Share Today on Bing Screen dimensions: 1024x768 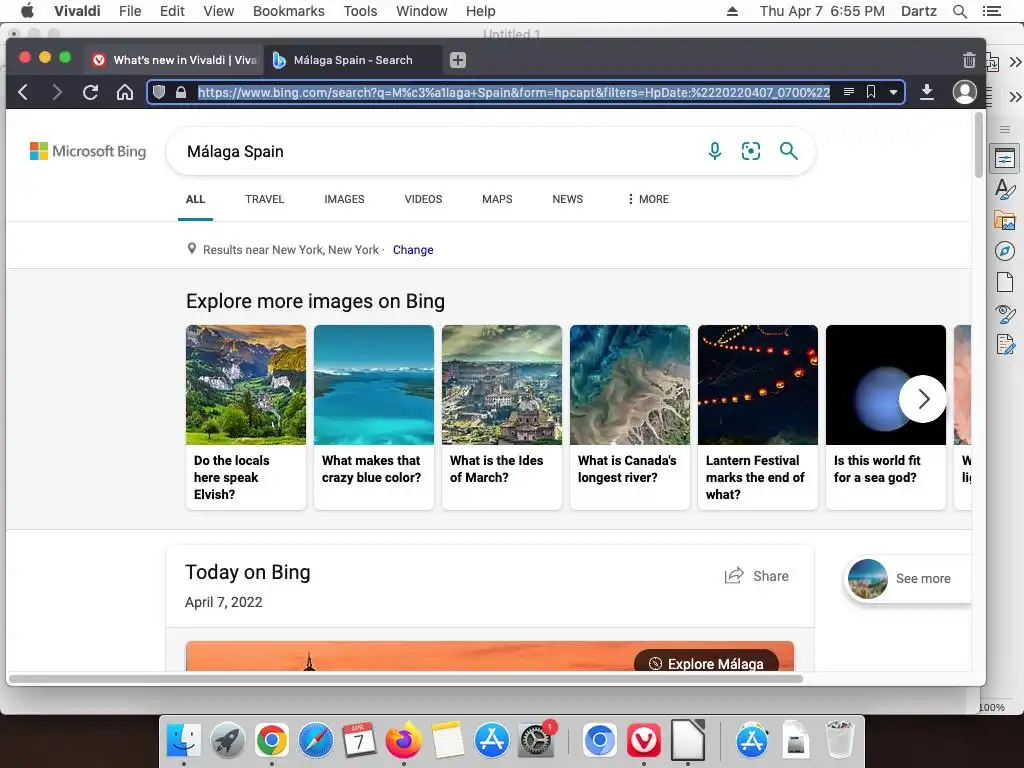(756, 576)
